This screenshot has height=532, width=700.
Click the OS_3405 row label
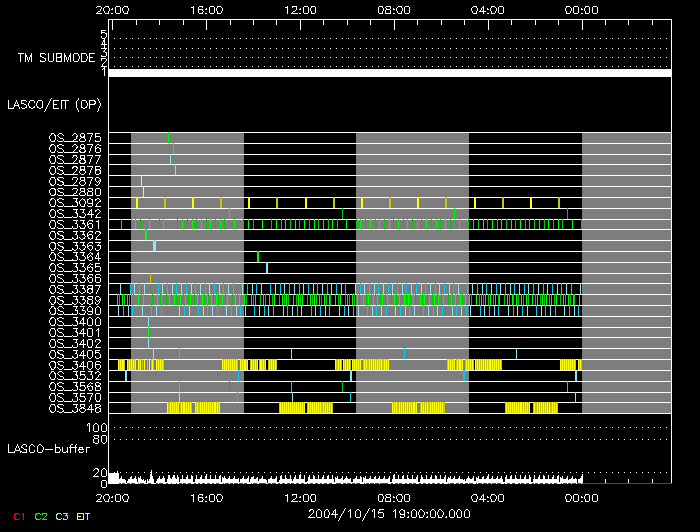pos(75,354)
